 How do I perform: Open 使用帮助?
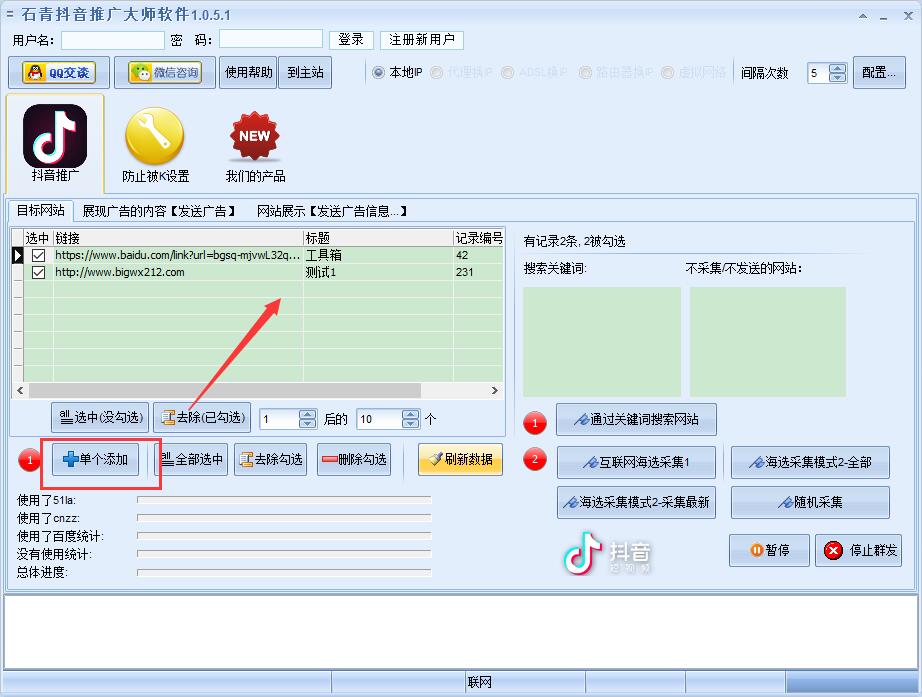pyautogui.click(x=248, y=72)
